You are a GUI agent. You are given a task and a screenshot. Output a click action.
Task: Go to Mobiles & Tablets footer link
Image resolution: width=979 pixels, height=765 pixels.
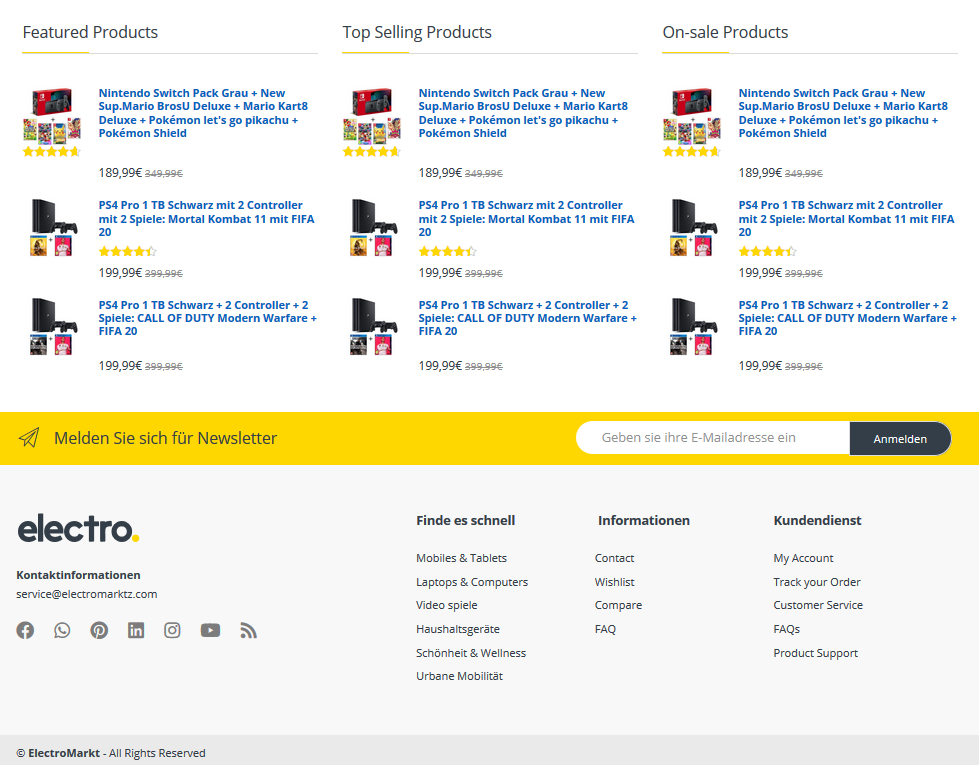461,558
